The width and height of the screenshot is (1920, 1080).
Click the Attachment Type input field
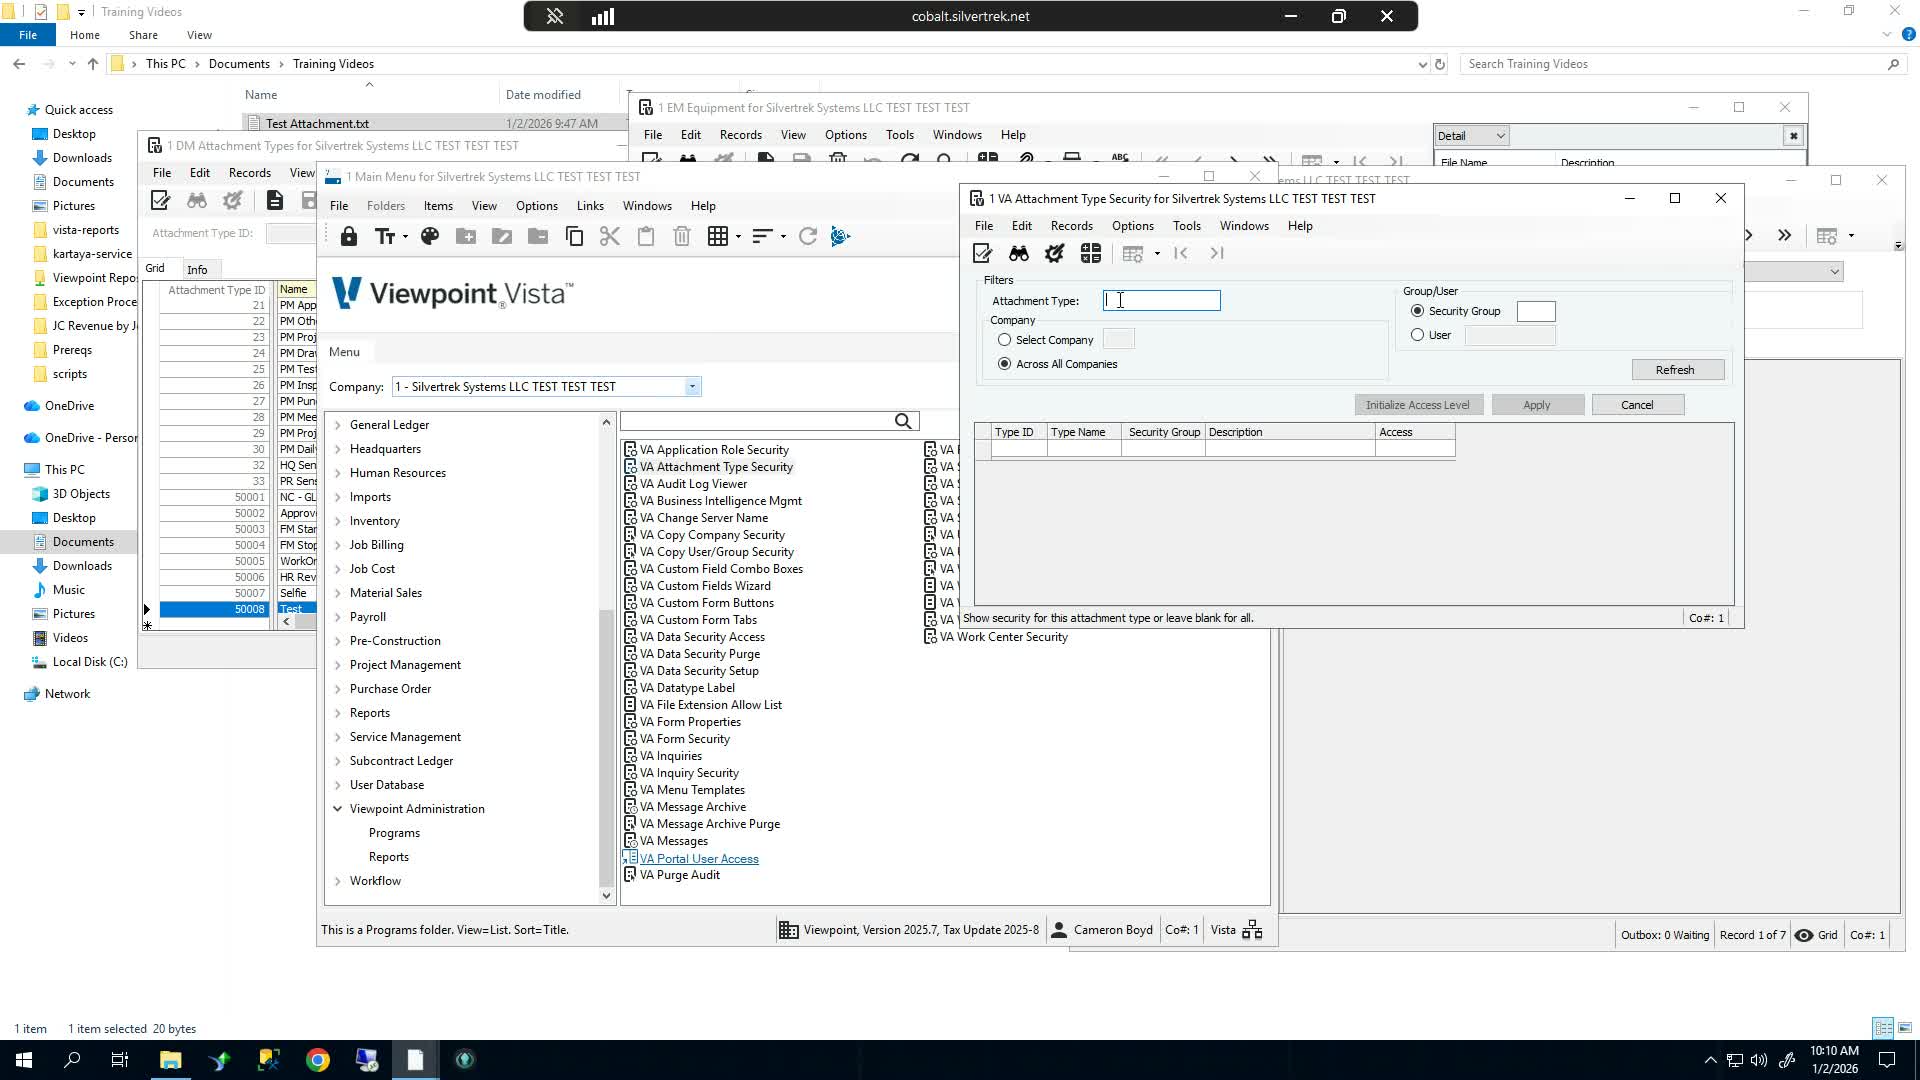(x=1162, y=301)
